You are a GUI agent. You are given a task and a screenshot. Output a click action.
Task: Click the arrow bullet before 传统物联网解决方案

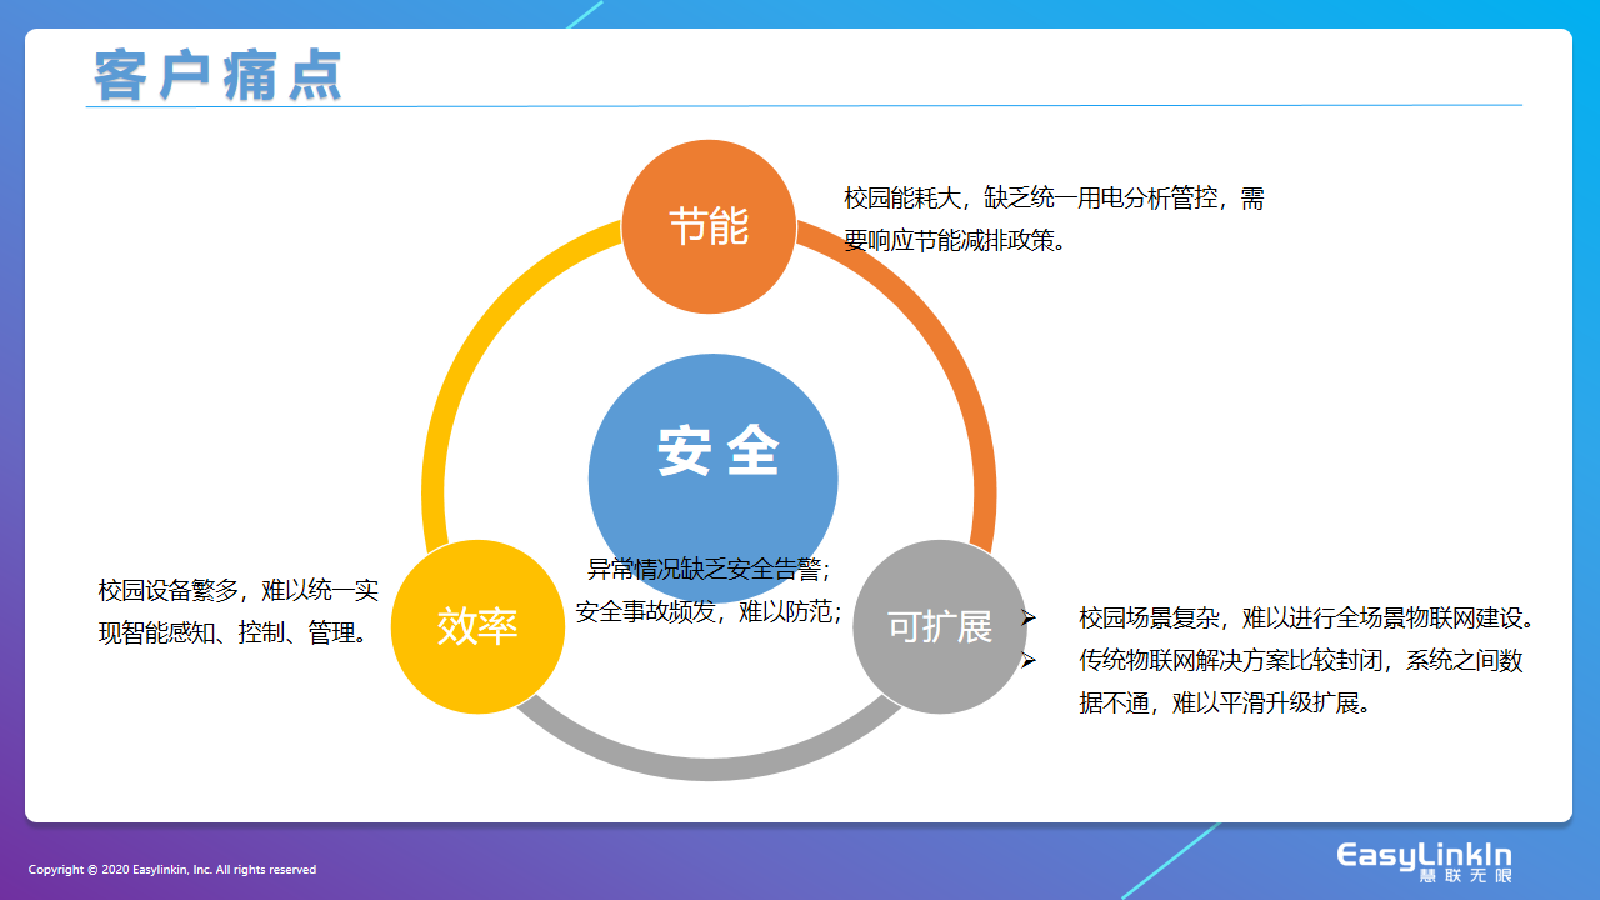[1028, 660]
